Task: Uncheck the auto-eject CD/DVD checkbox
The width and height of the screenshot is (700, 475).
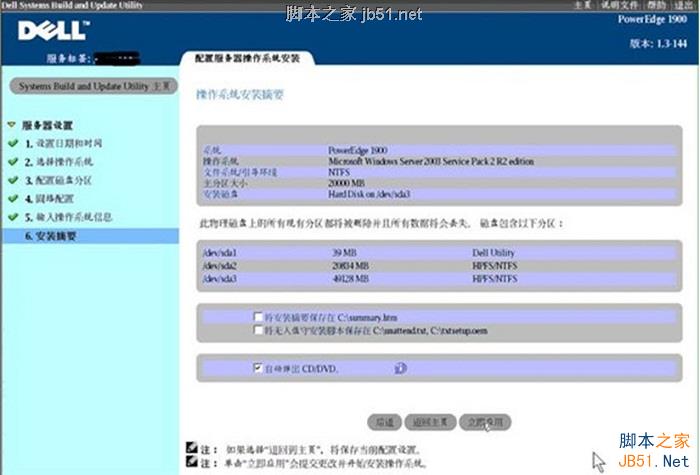Action: (258, 368)
